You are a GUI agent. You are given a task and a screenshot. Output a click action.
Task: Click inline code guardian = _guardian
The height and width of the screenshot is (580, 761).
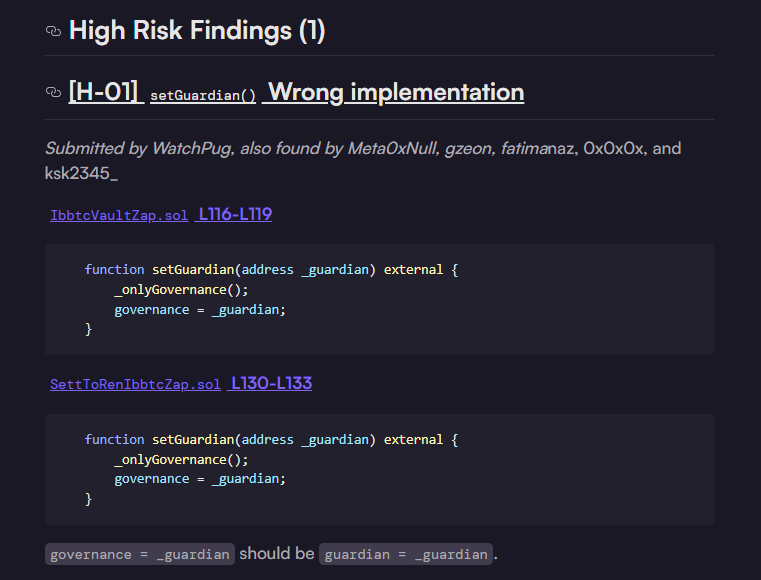(x=406, y=554)
